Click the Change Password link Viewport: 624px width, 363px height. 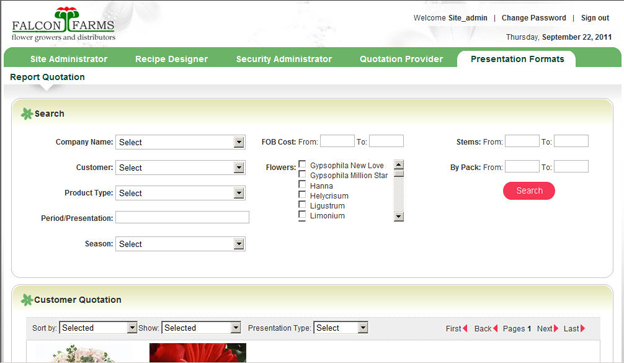pos(534,18)
